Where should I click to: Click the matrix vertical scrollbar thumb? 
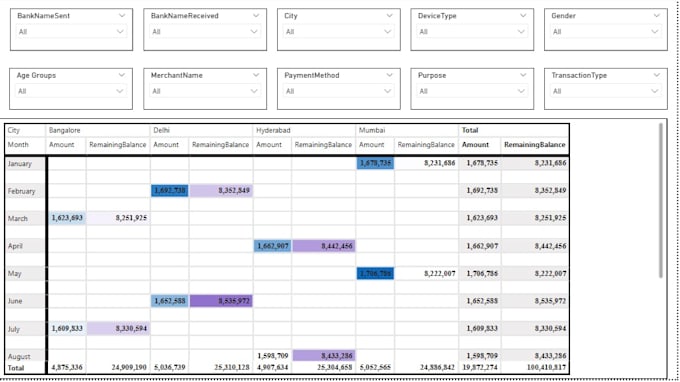click(x=660, y=200)
